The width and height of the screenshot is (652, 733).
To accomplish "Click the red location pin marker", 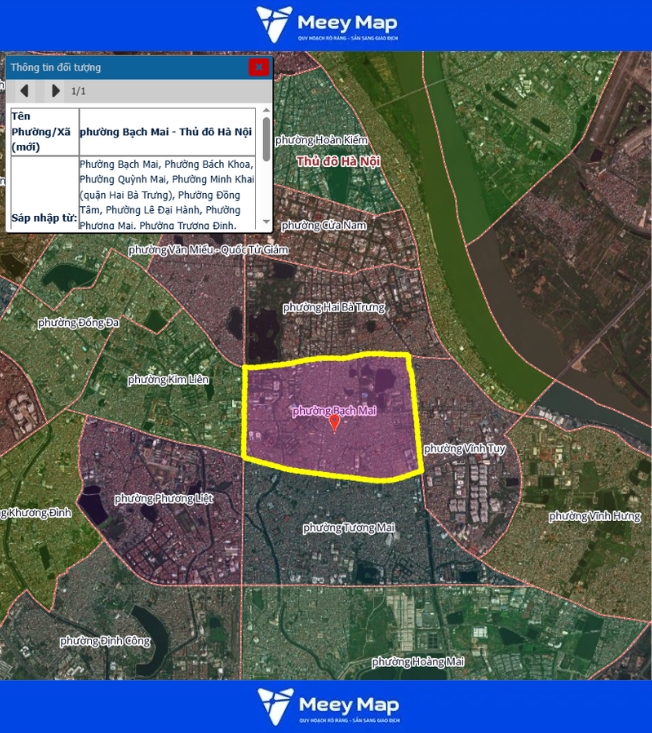I will (x=334, y=424).
